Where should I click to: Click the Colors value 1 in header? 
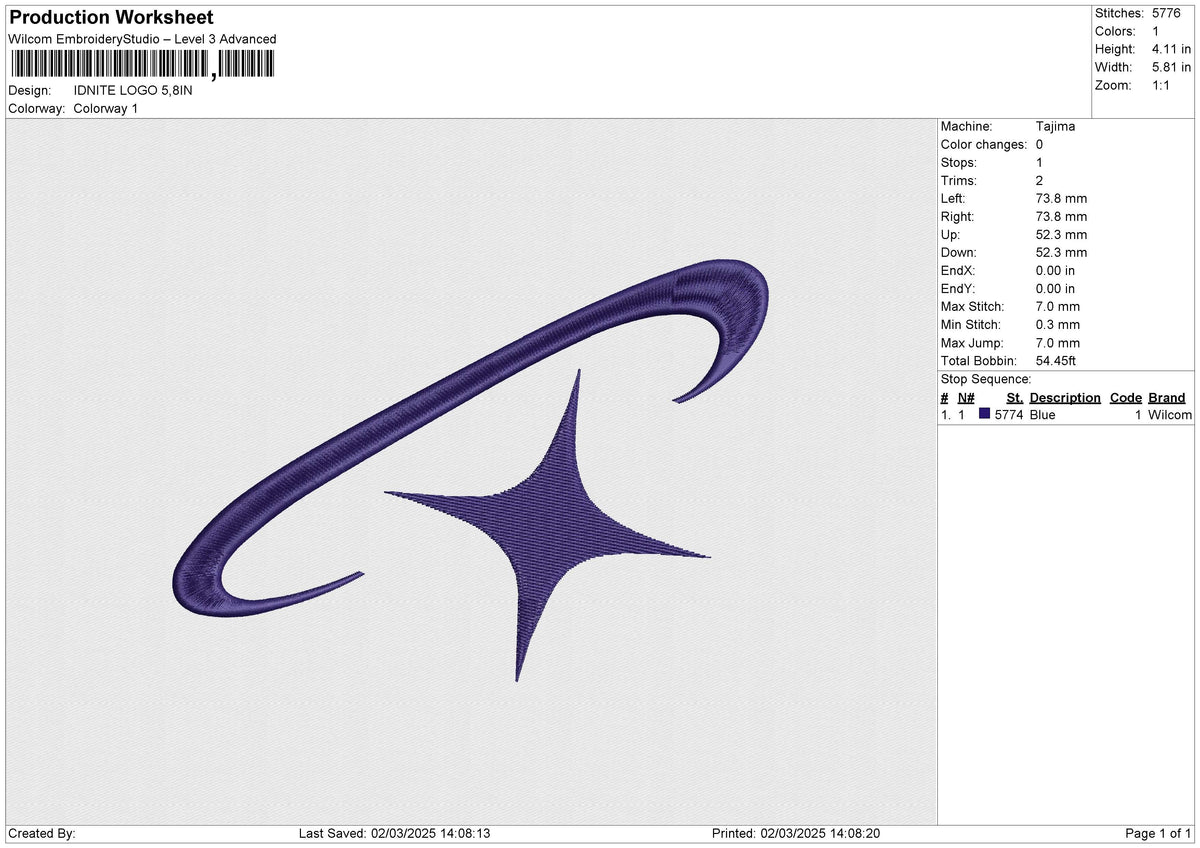pos(1156,31)
